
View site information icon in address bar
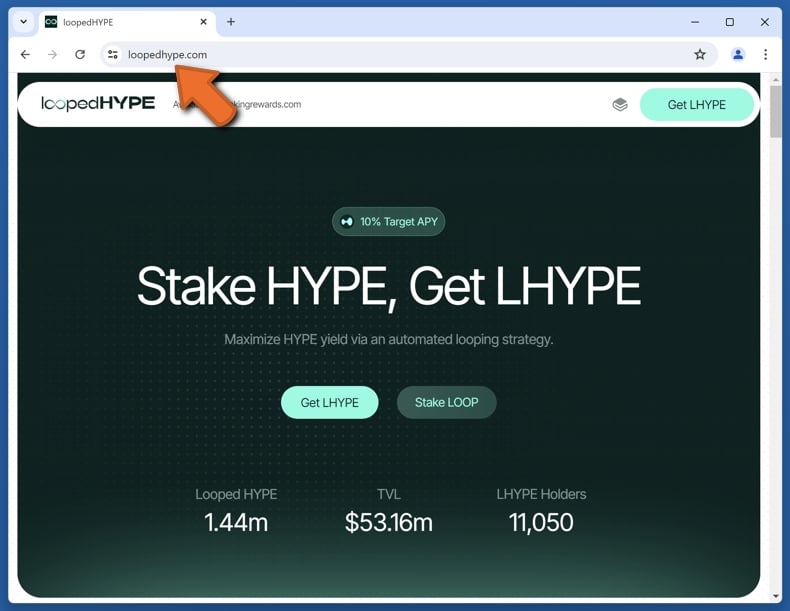click(113, 54)
